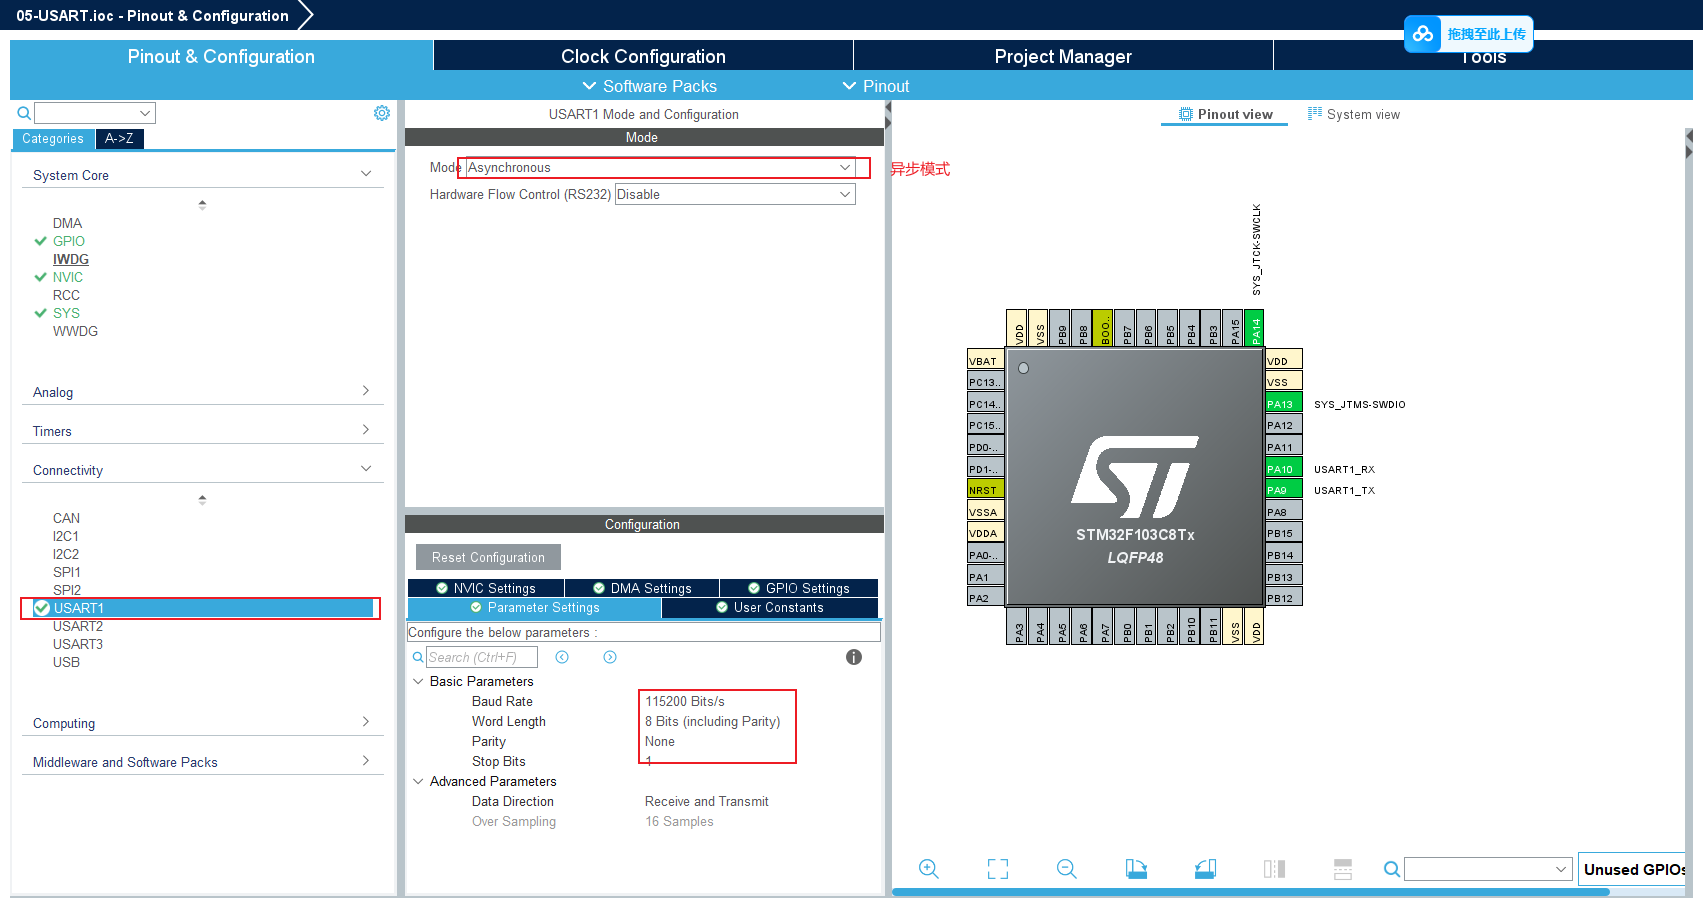
Task: Select USART2 in Connectivity list
Action: (78, 626)
